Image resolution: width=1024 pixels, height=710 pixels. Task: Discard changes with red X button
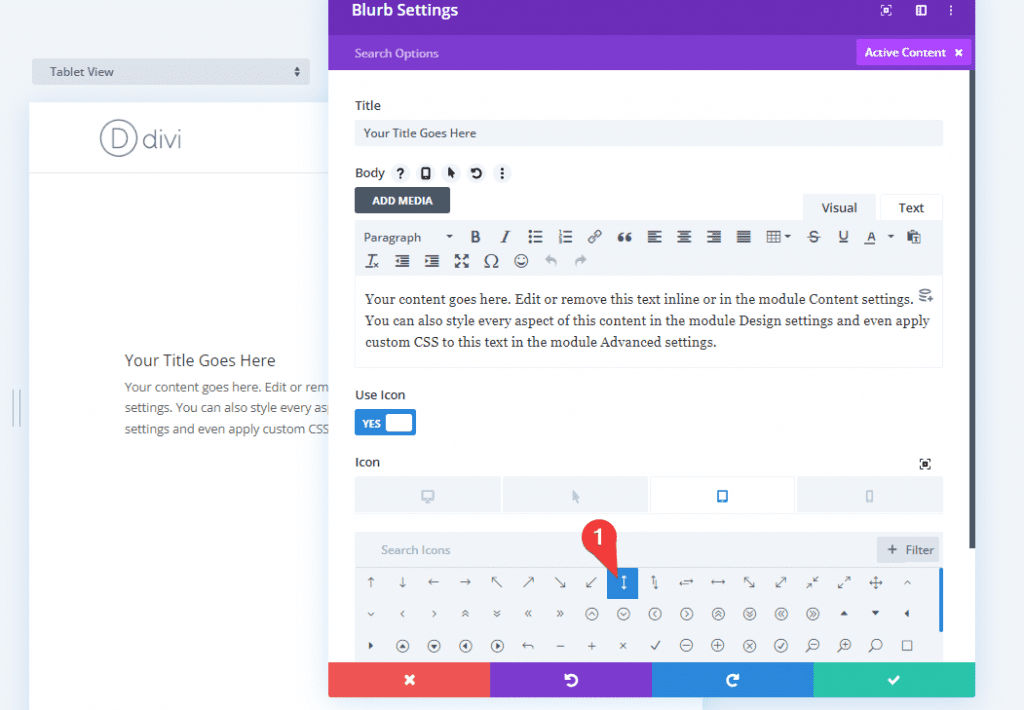click(x=409, y=680)
